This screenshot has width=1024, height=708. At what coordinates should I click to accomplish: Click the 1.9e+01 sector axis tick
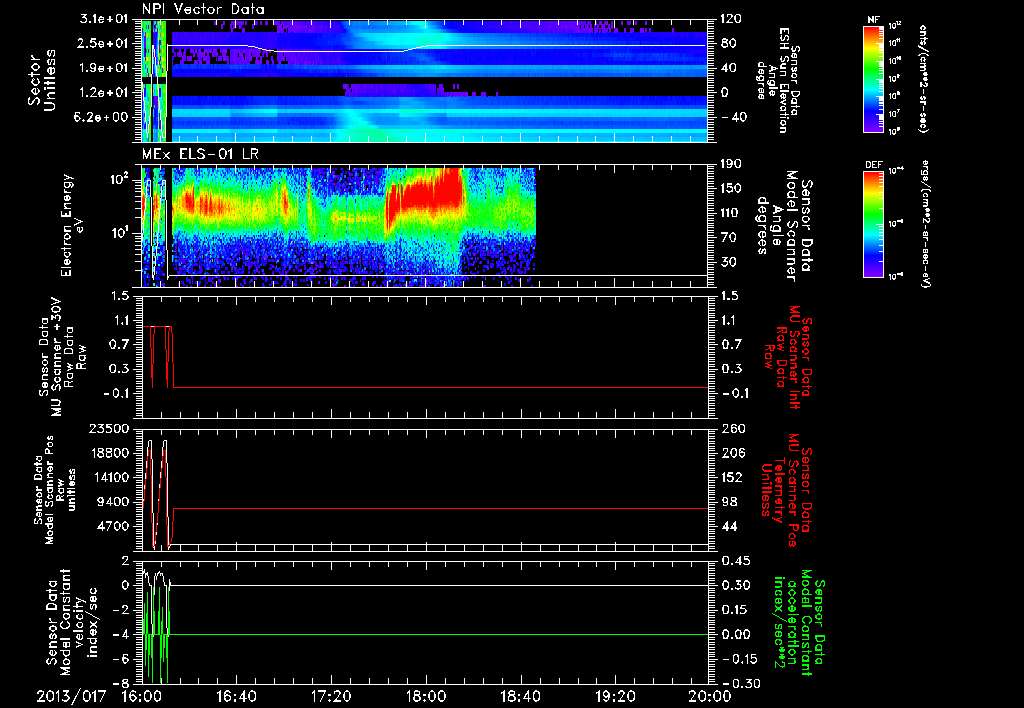pos(103,68)
